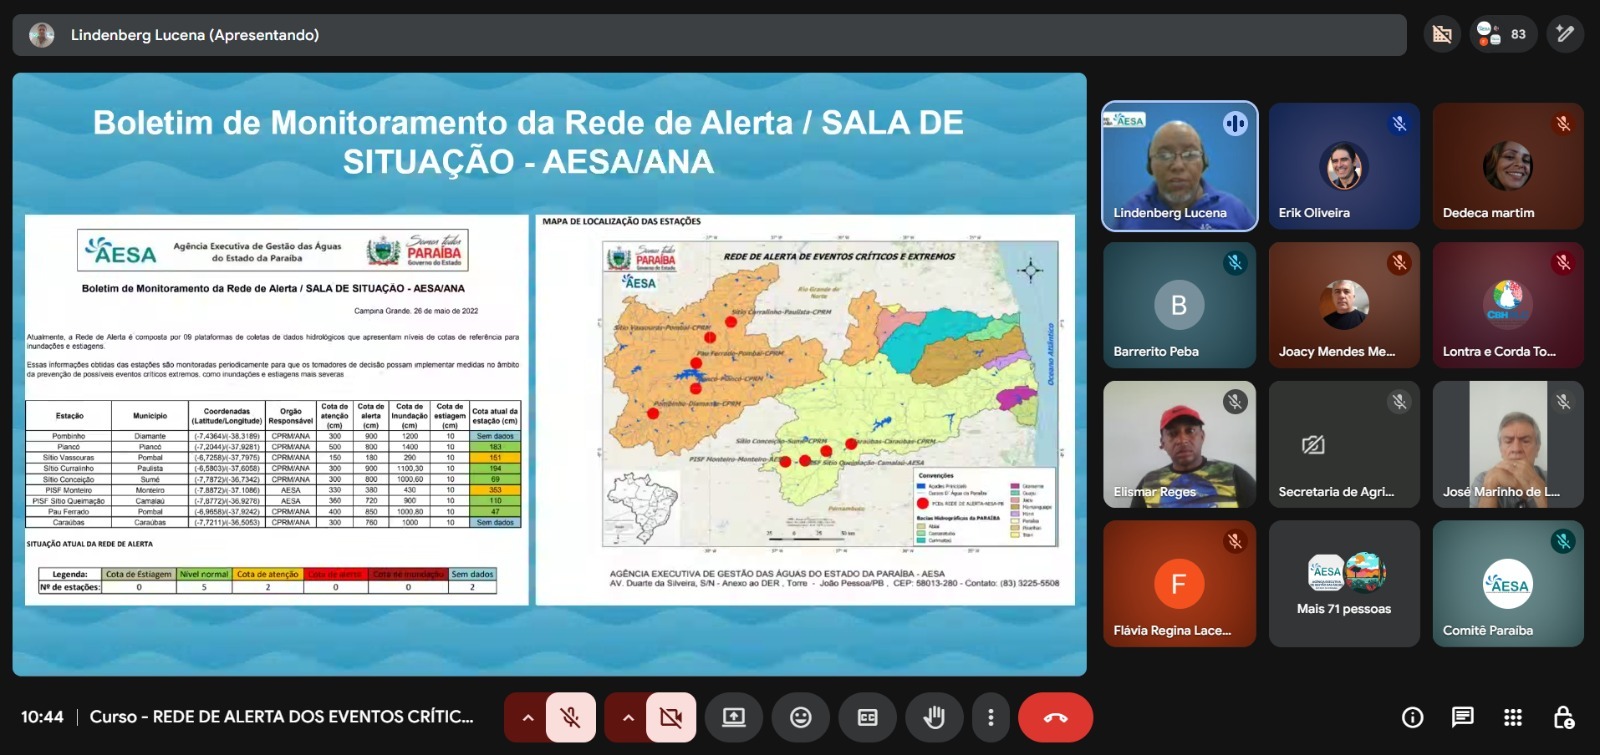Expand video settings arrow beside camera
The image size is (1600, 755).
[x=628, y=718]
